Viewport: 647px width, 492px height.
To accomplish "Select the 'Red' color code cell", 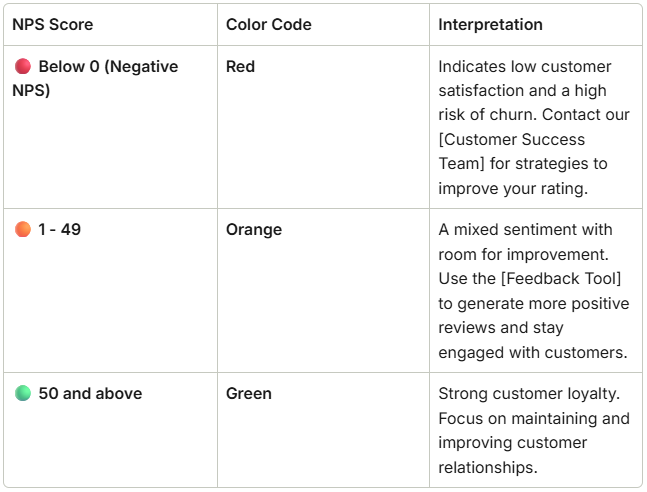I will click(x=240, y=67).
